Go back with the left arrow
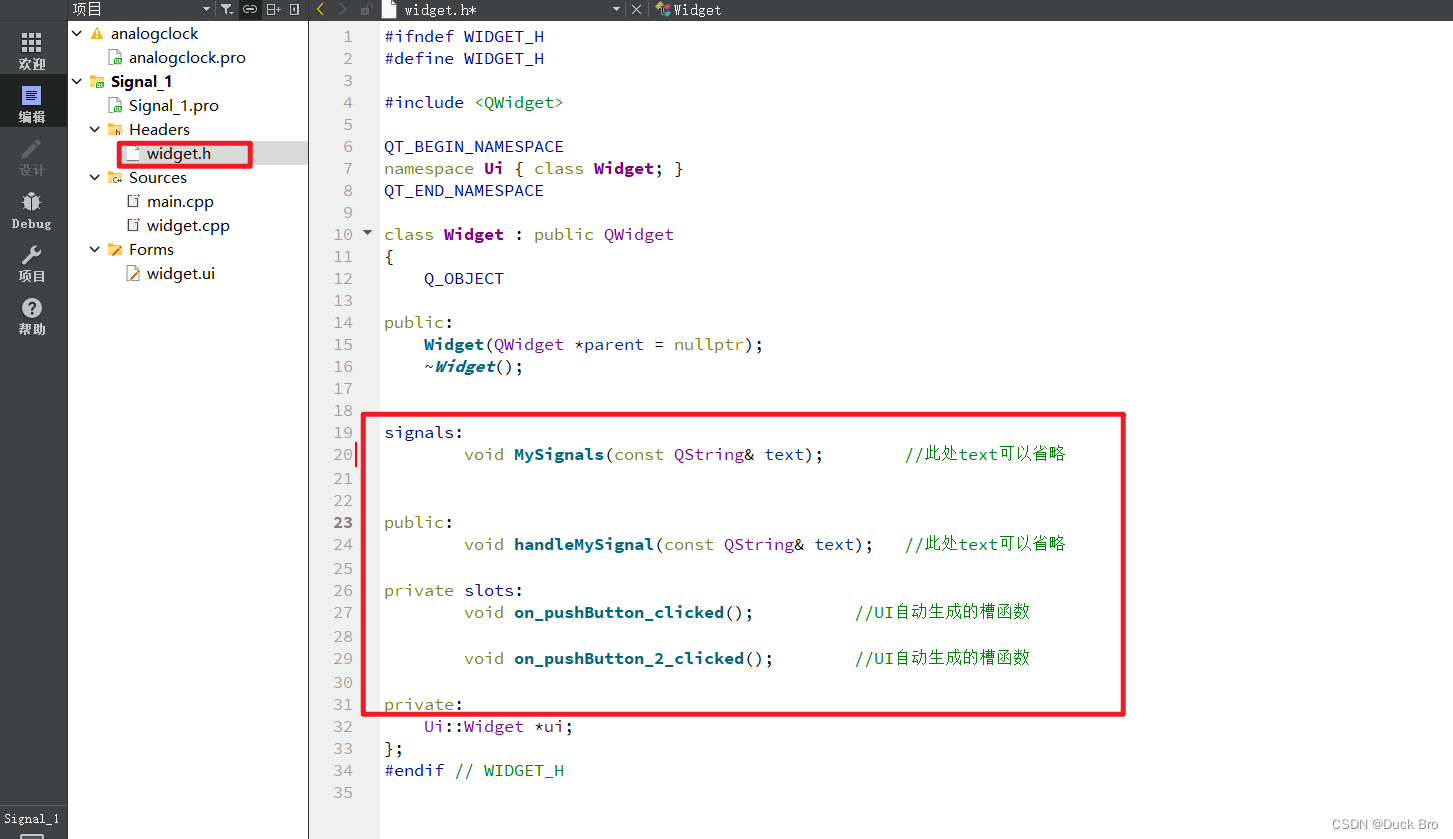 pos(320,9)
